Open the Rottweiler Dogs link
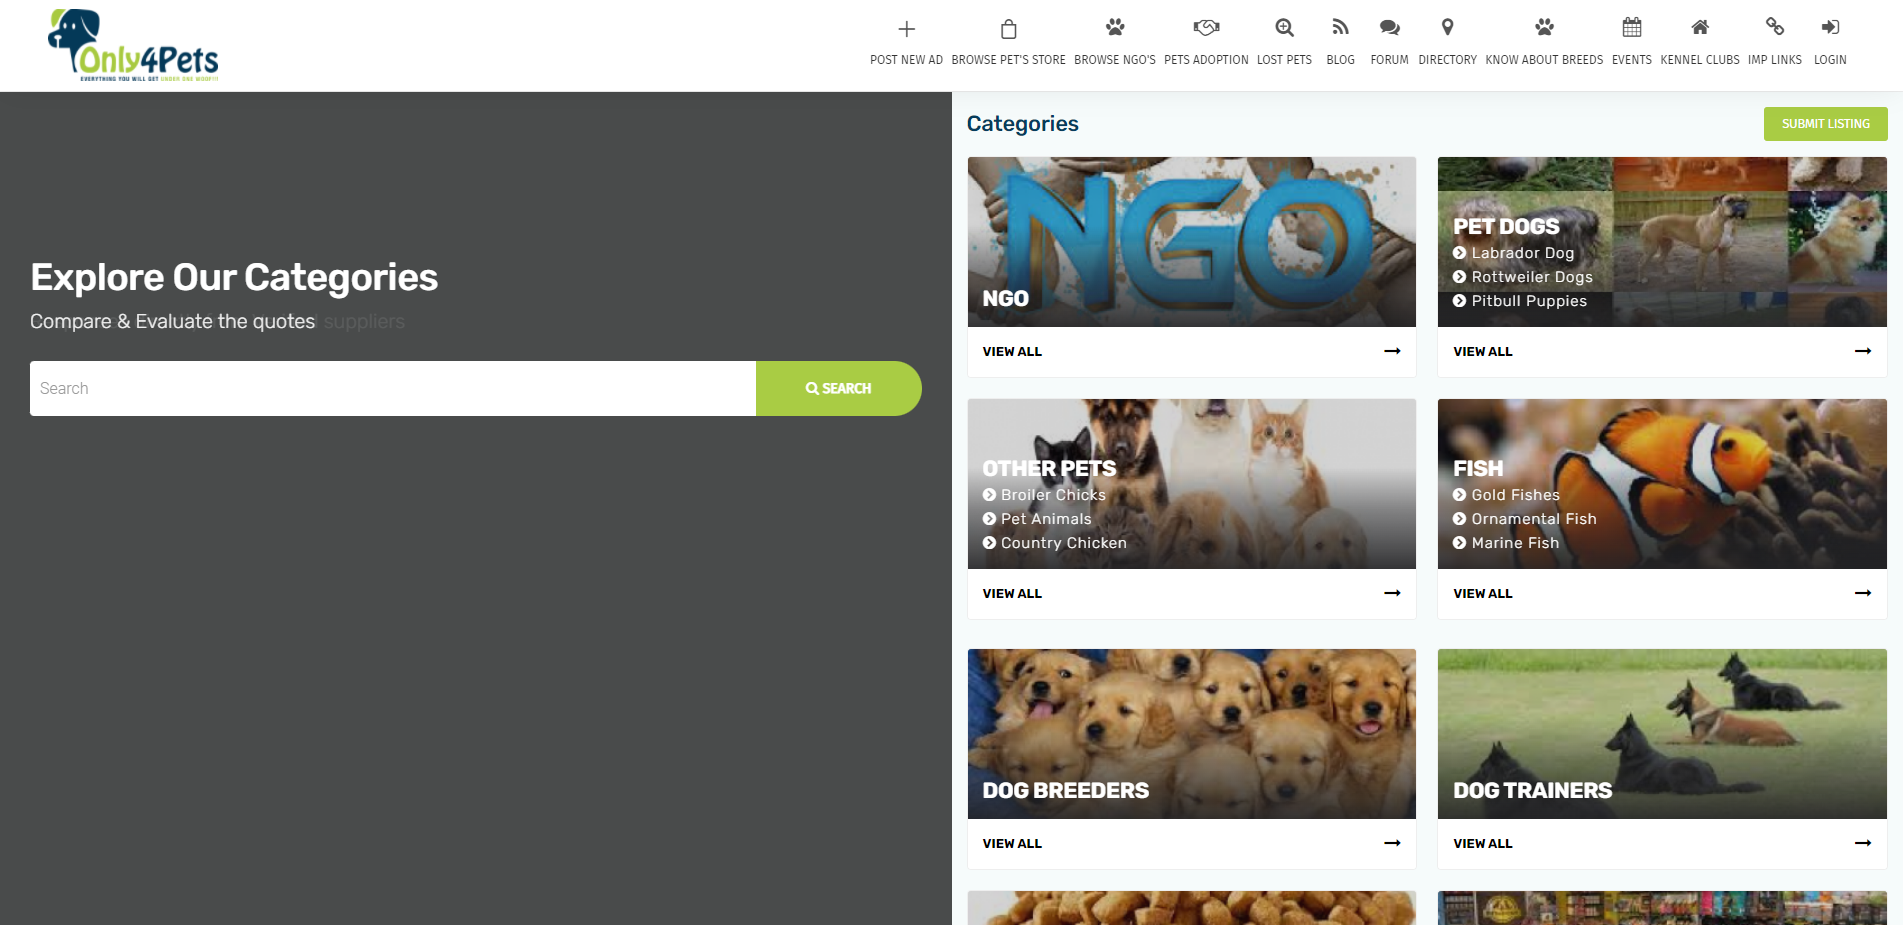This screenshot has width=1903, height=925. pos(1532,277)
